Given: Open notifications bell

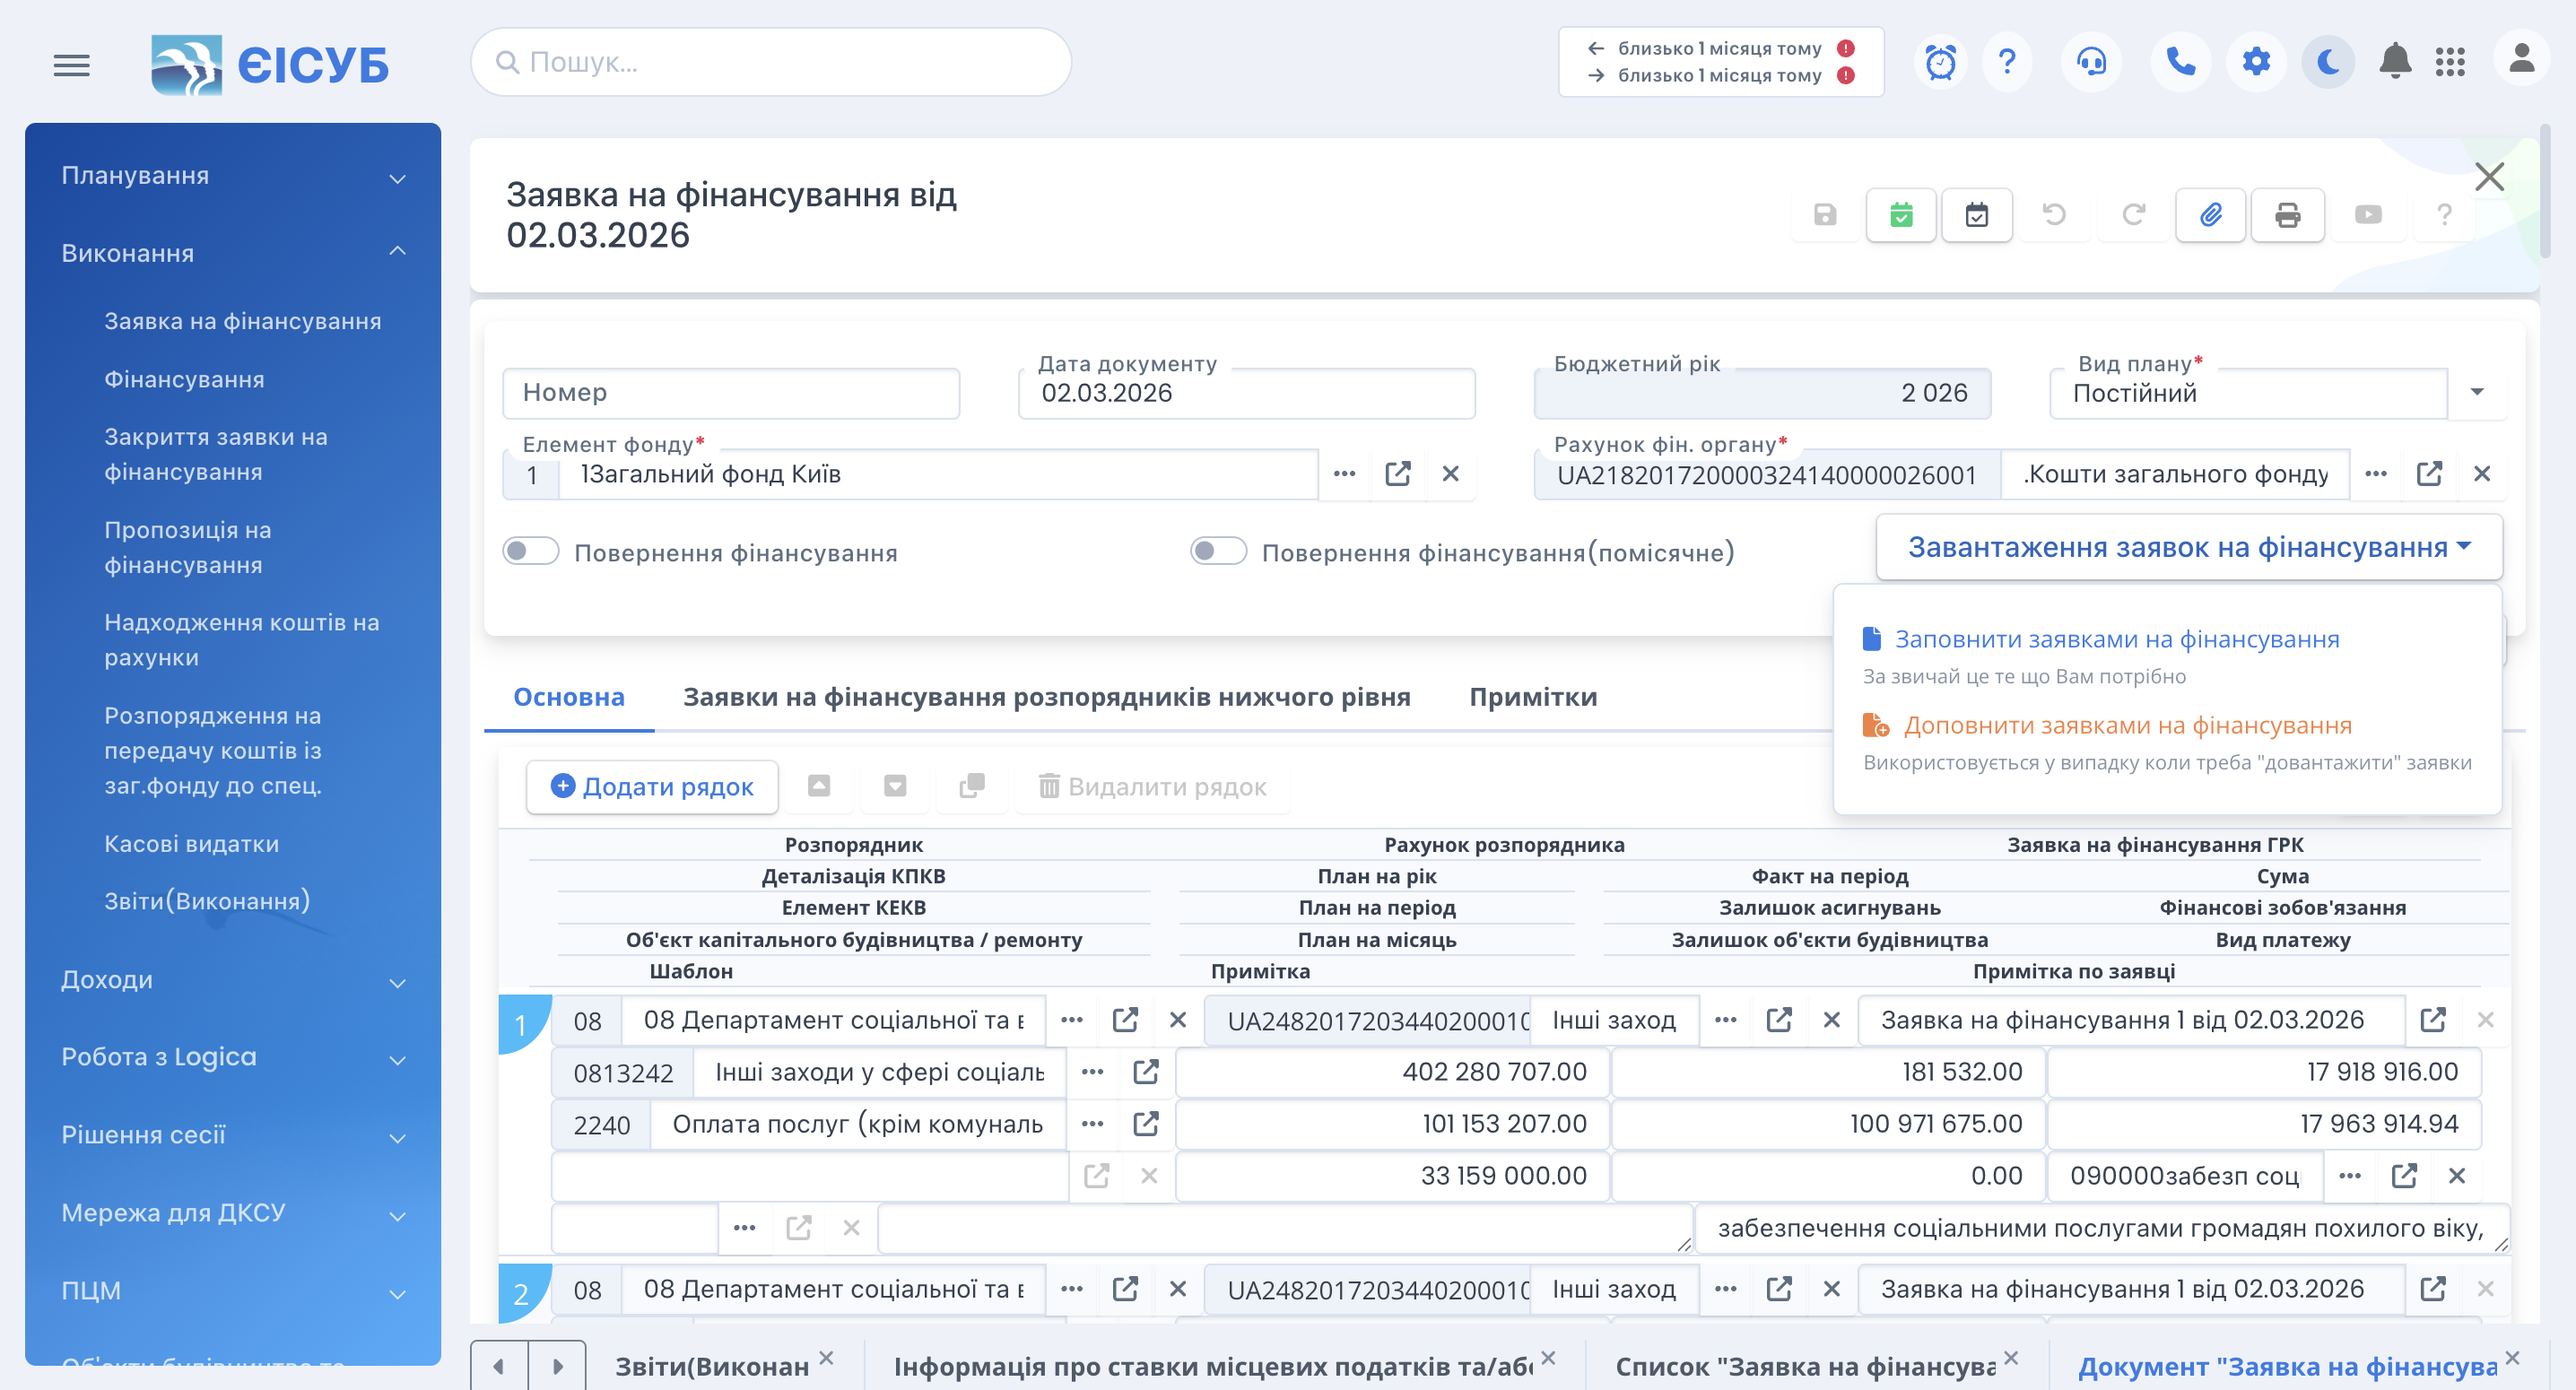Looking at the screenshot, I should click(x=2395, y=62).
